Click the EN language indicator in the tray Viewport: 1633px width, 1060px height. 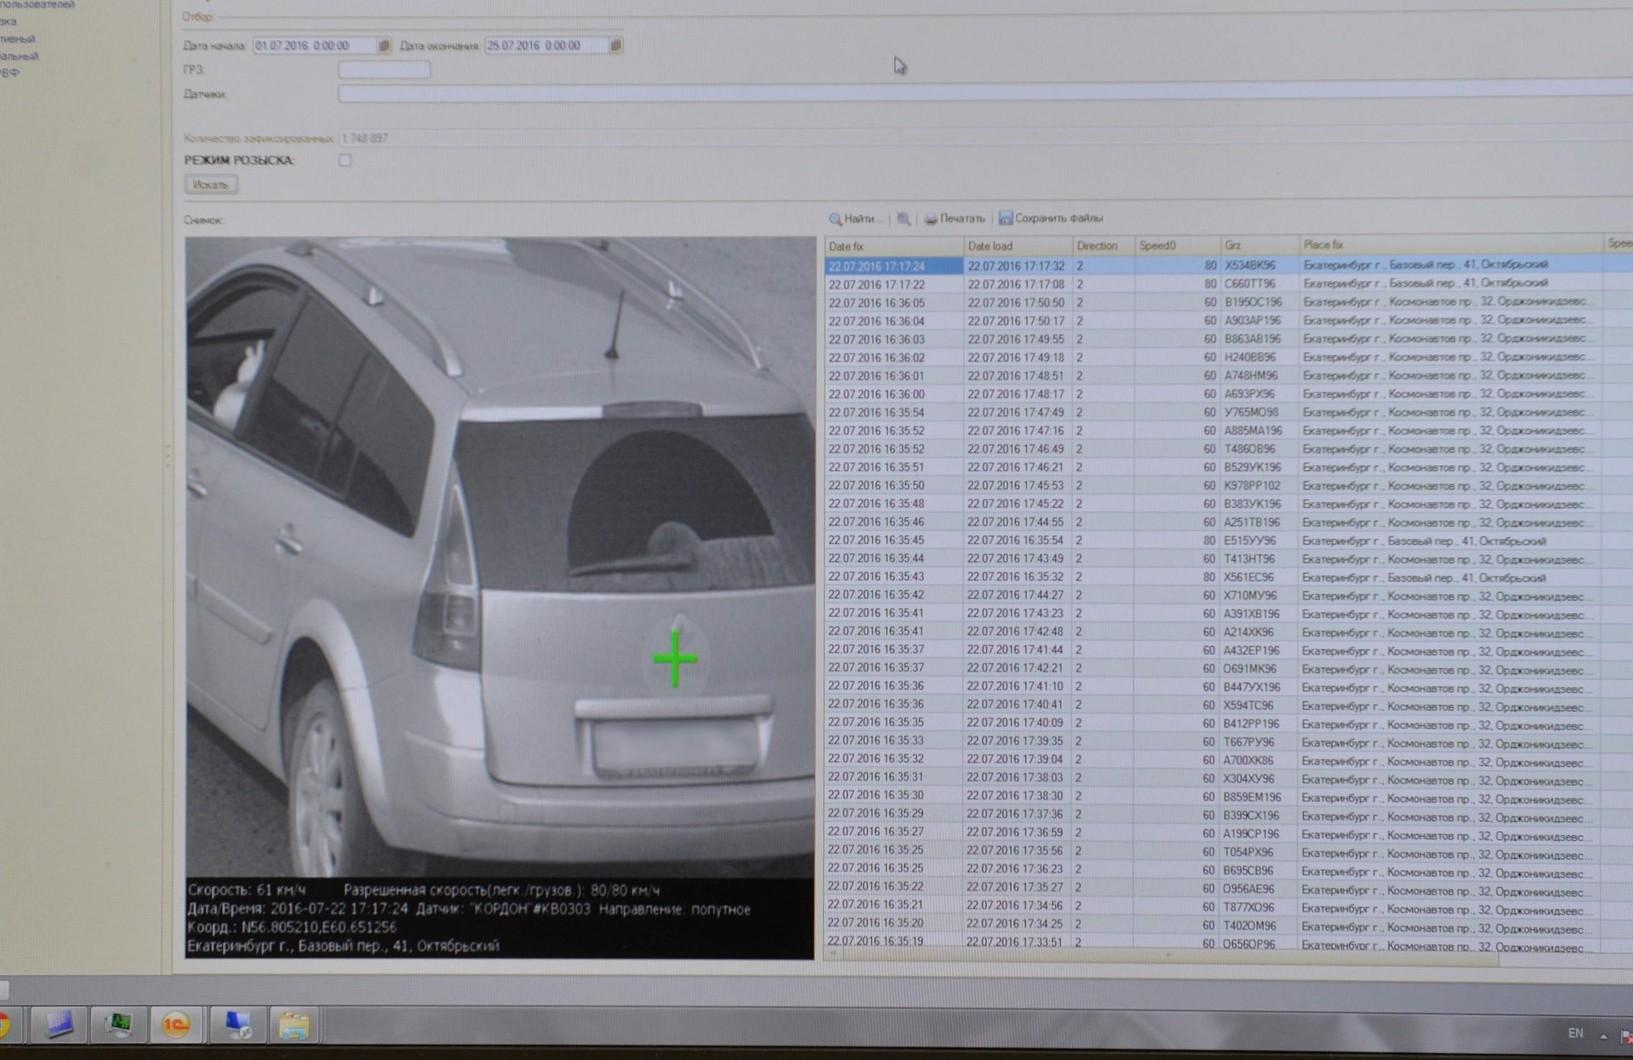click(1575, 1033)
